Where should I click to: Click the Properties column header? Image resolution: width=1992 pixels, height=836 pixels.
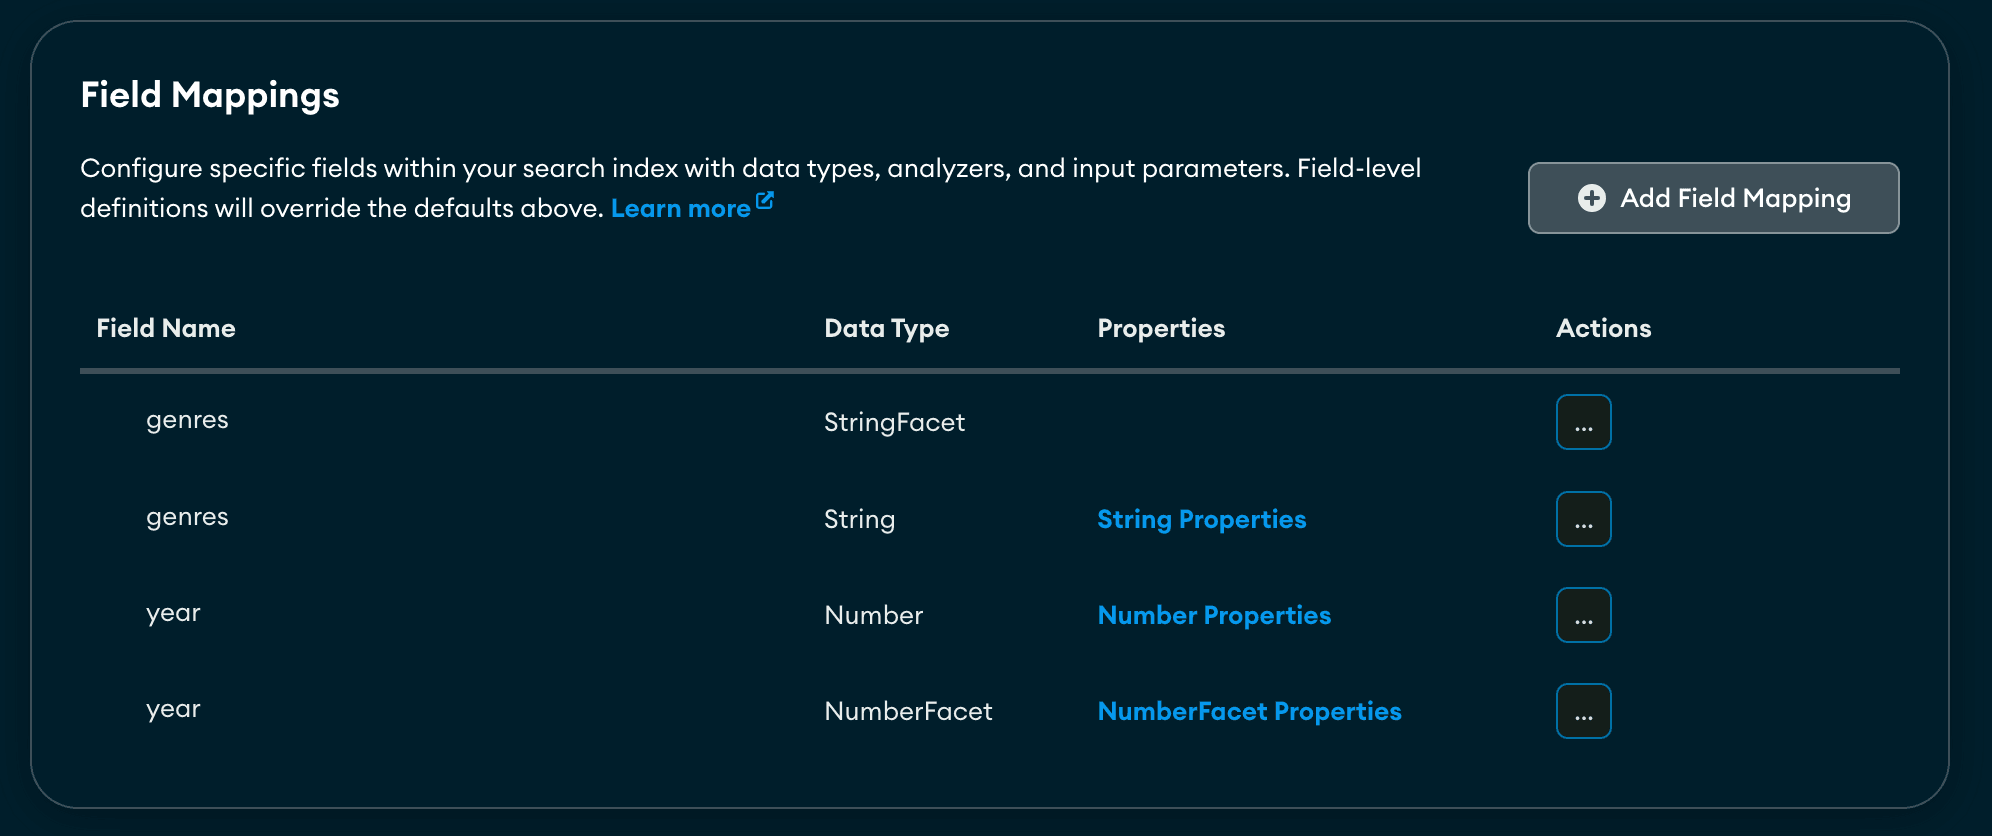pos(1160,328)
